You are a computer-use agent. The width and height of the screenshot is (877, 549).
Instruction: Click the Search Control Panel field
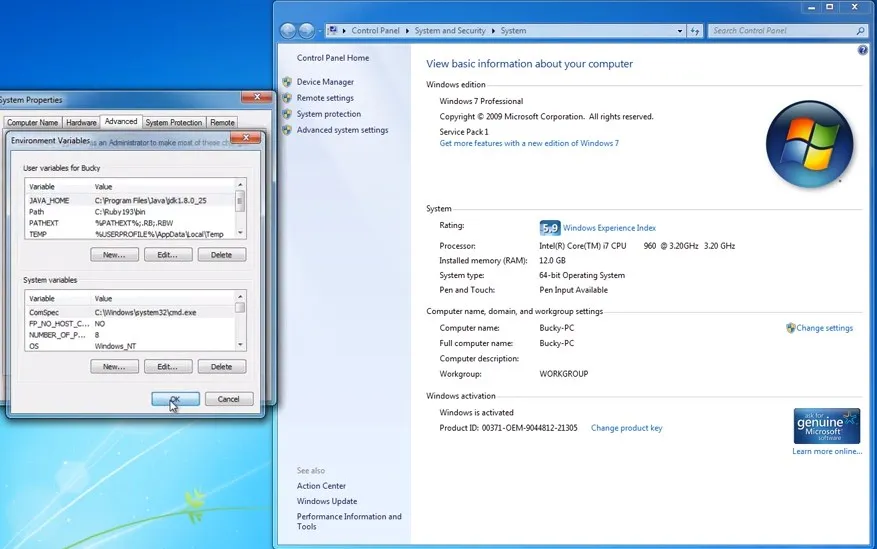[783, 31]
